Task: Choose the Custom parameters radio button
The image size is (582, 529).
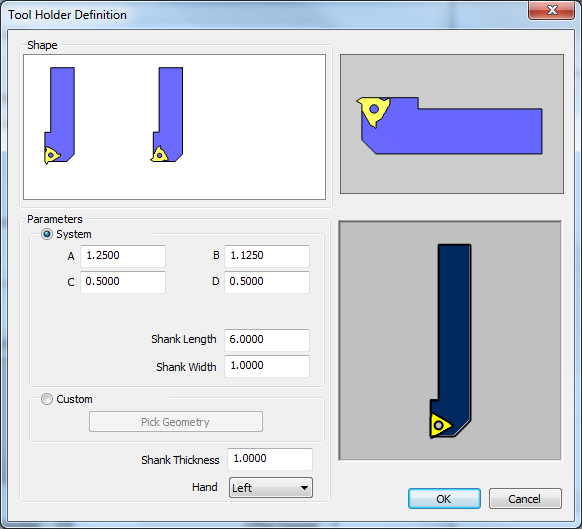Action: tap(47, 399)
